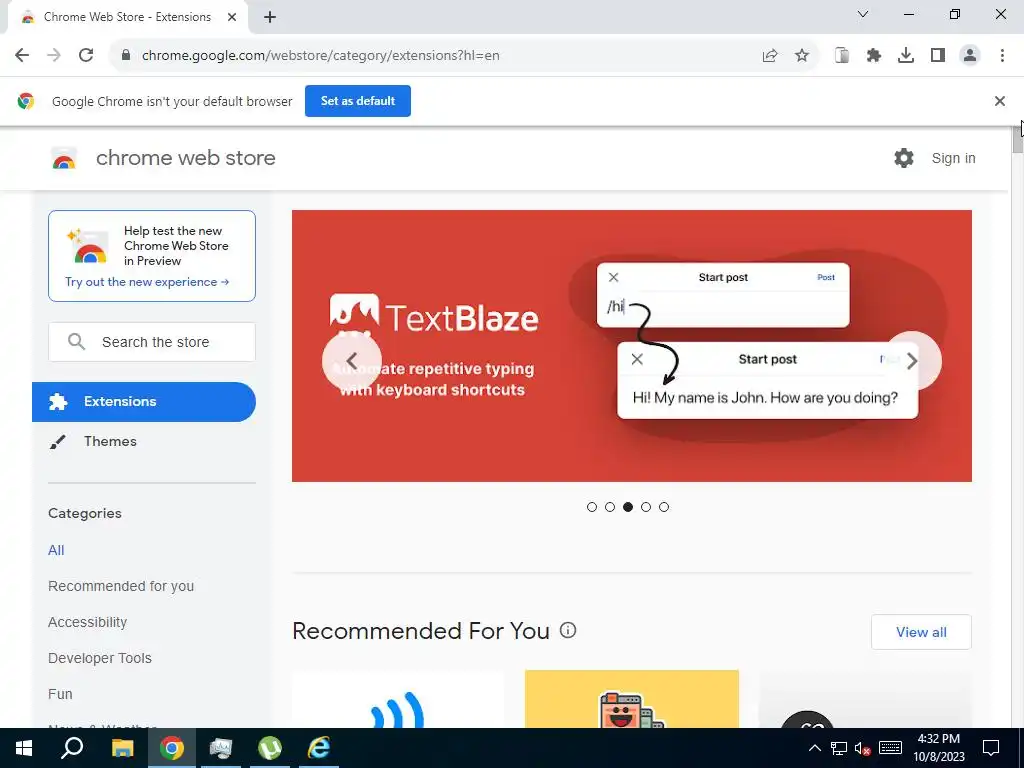
Task: Open the Chrome three-dot menu
Action: point(1002,56)
